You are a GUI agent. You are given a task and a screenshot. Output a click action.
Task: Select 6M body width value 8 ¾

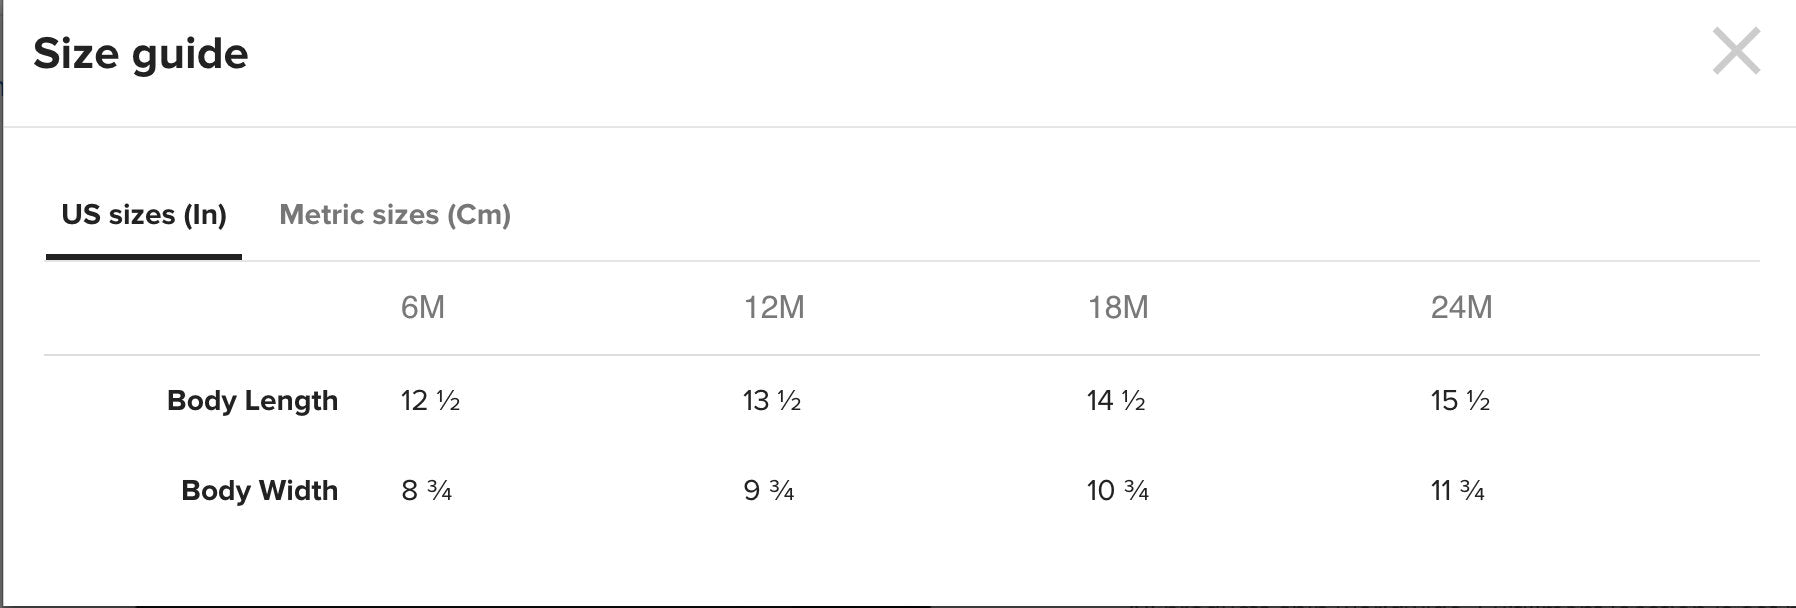(426, 490)
